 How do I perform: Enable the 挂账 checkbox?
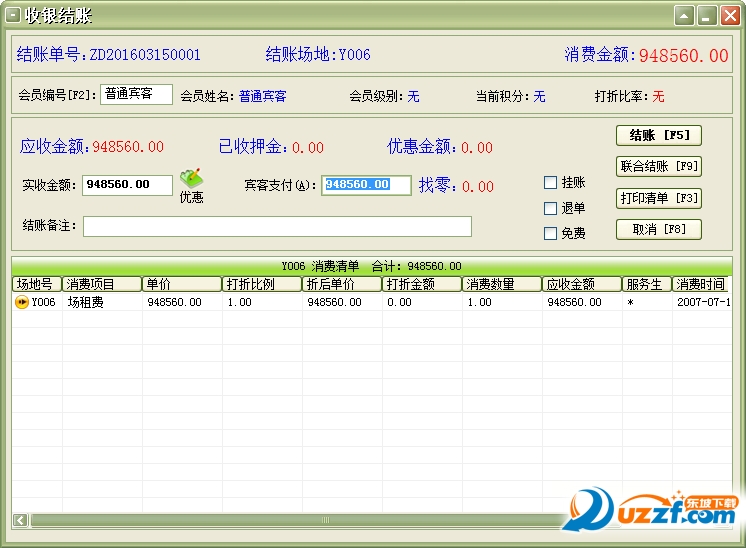click(550, 182)
